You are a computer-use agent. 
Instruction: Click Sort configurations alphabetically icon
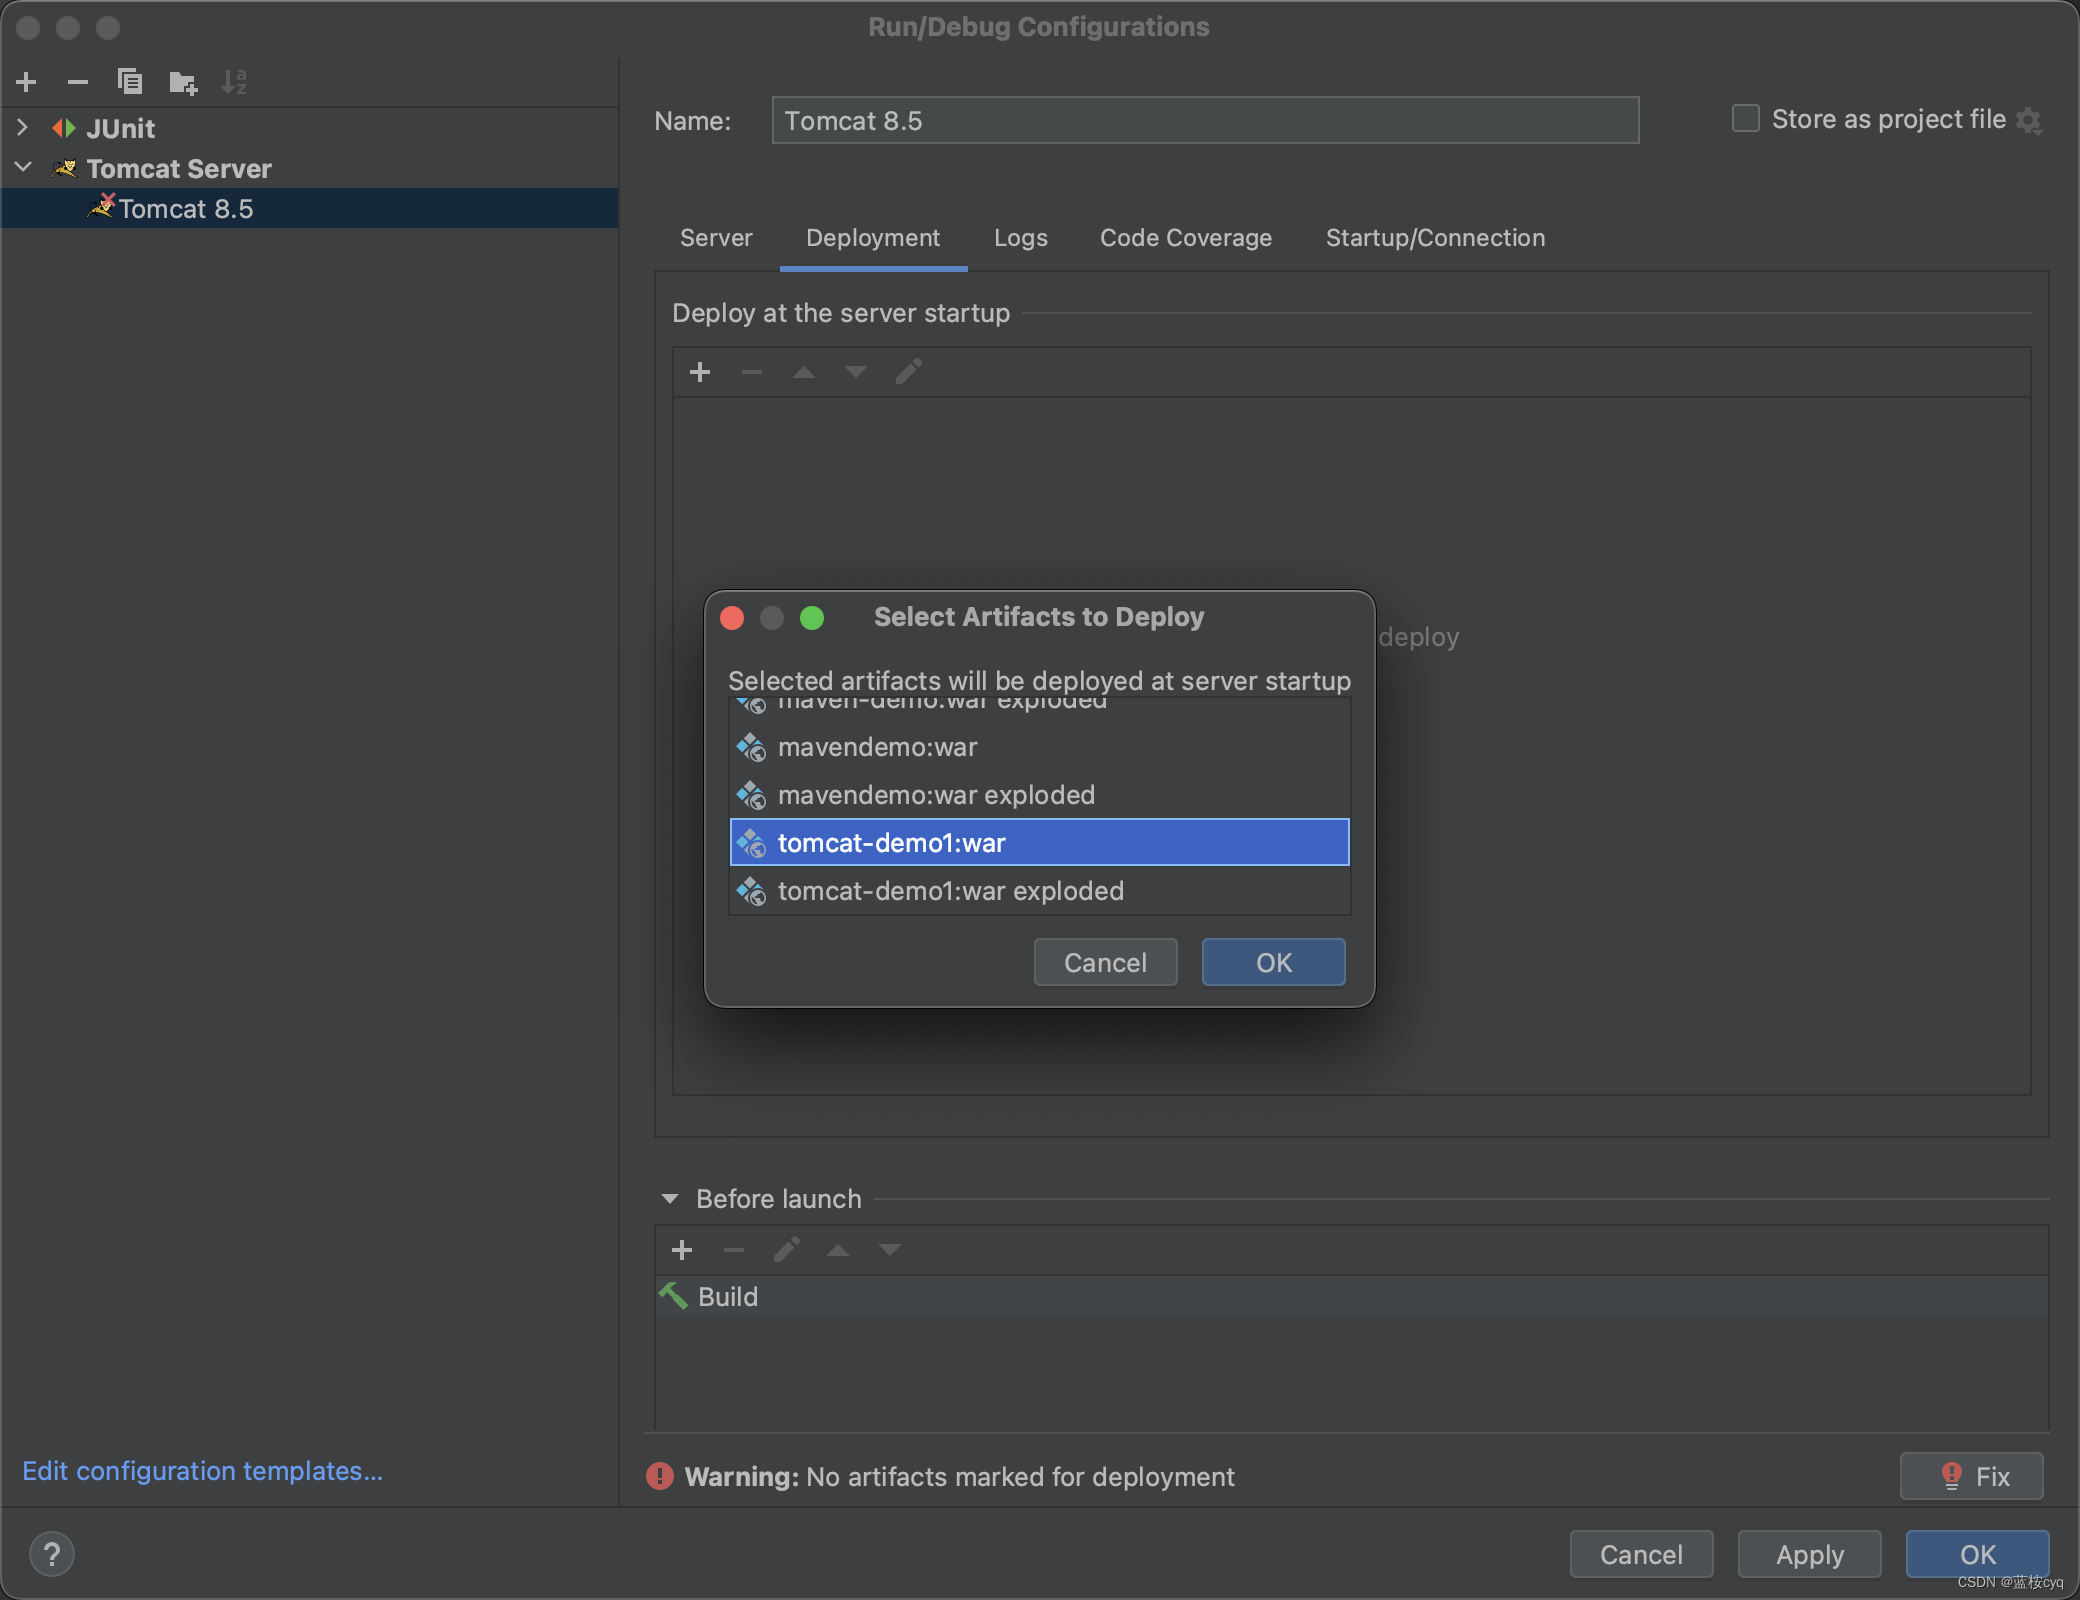(x=234, y=82)
